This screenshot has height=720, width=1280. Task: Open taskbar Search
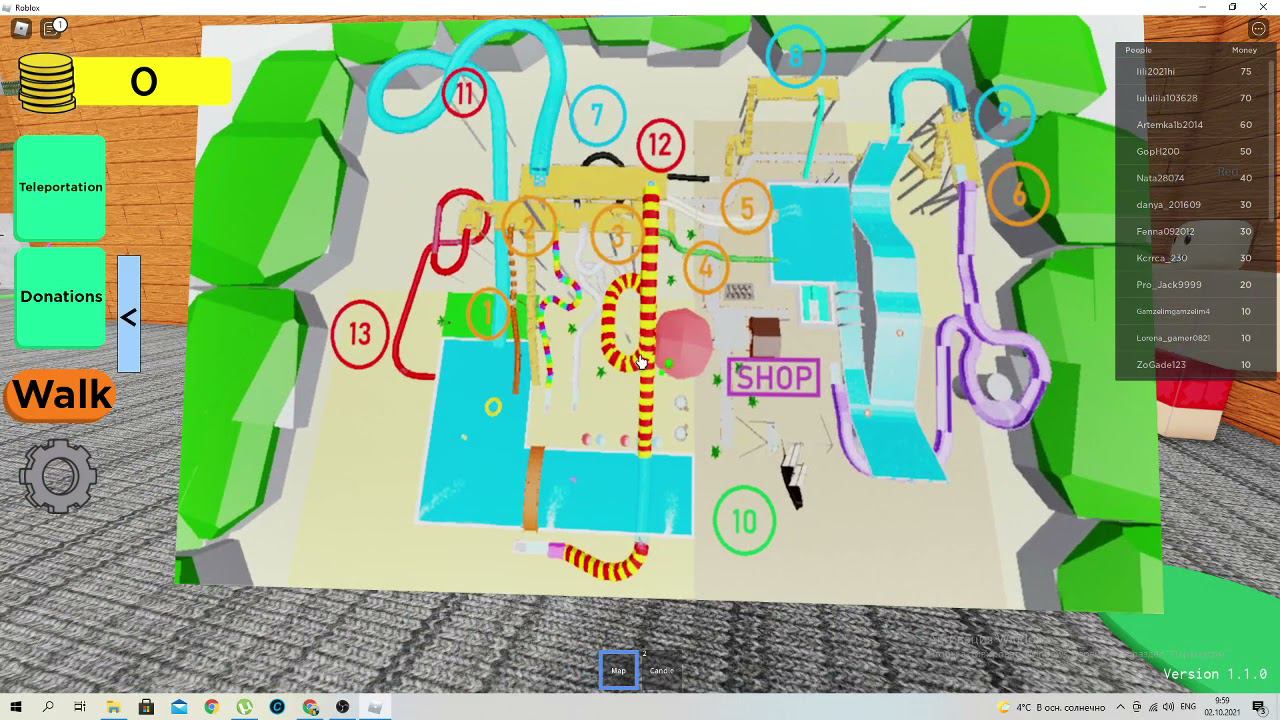48,707
